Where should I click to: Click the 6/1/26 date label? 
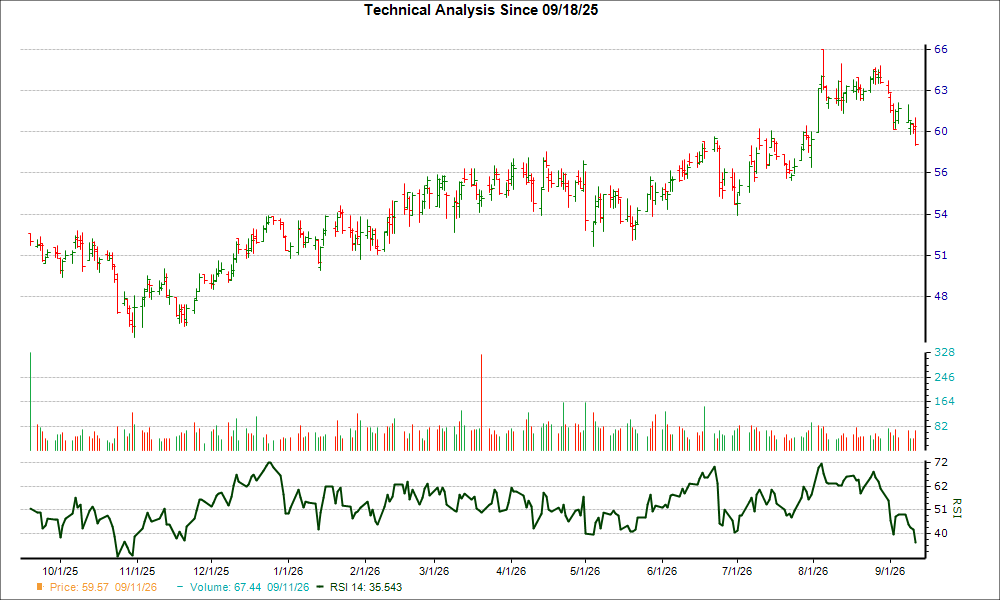(x=662, y=571)
